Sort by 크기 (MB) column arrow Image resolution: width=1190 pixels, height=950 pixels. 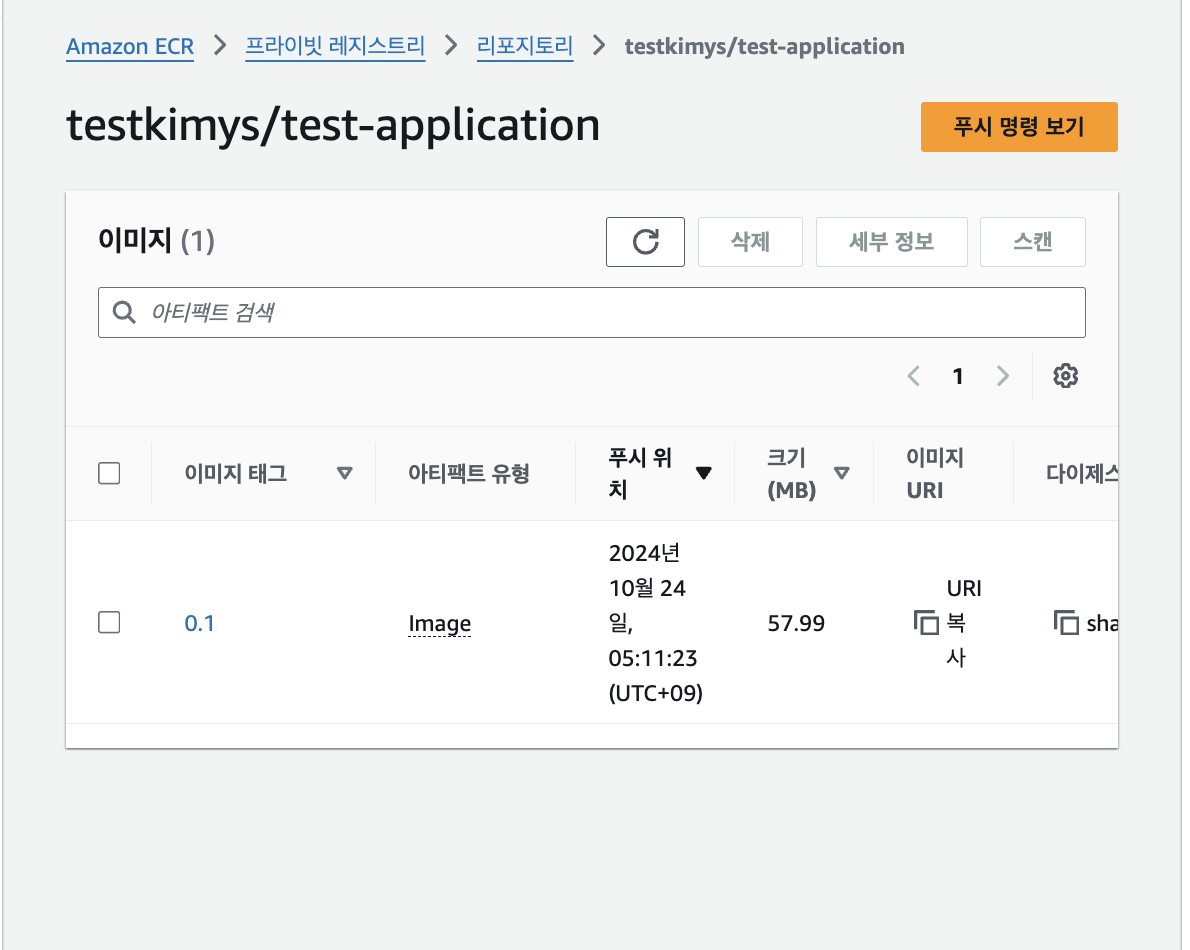(x=841, y=473)
